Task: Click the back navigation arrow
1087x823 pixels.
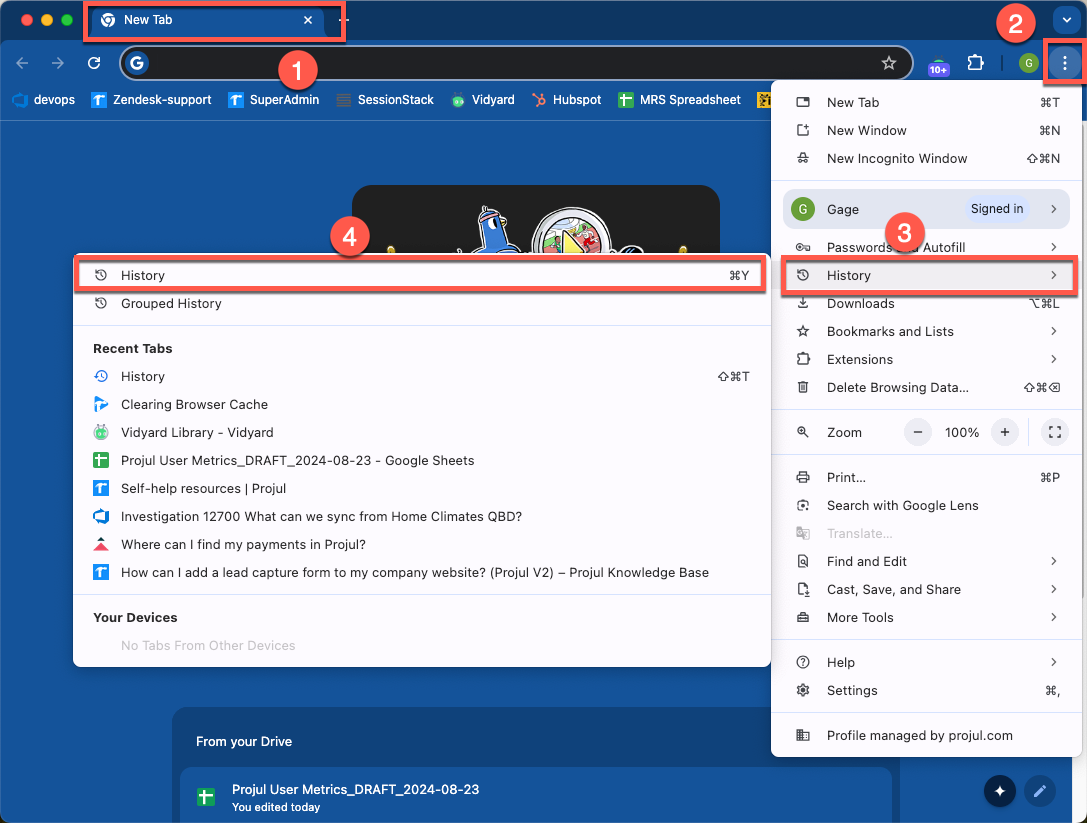Action: click(x=21, y=62)
